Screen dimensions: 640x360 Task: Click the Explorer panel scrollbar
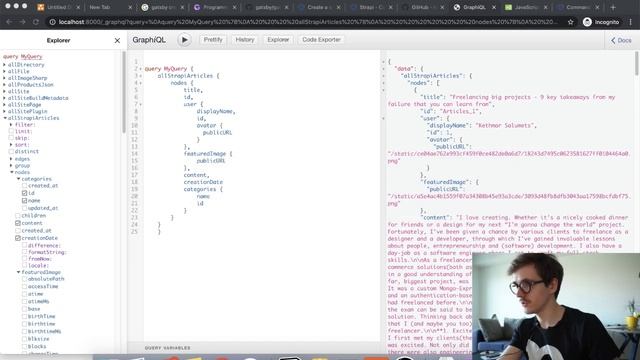pyautogui.click(x=123, y=92)
